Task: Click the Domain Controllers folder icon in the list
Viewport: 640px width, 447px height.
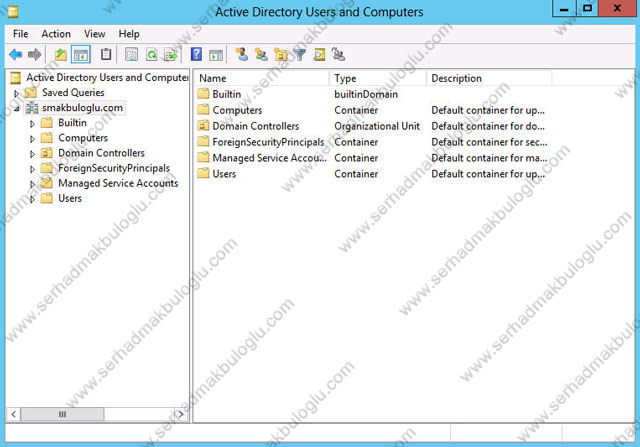Action: click(203, 126)
